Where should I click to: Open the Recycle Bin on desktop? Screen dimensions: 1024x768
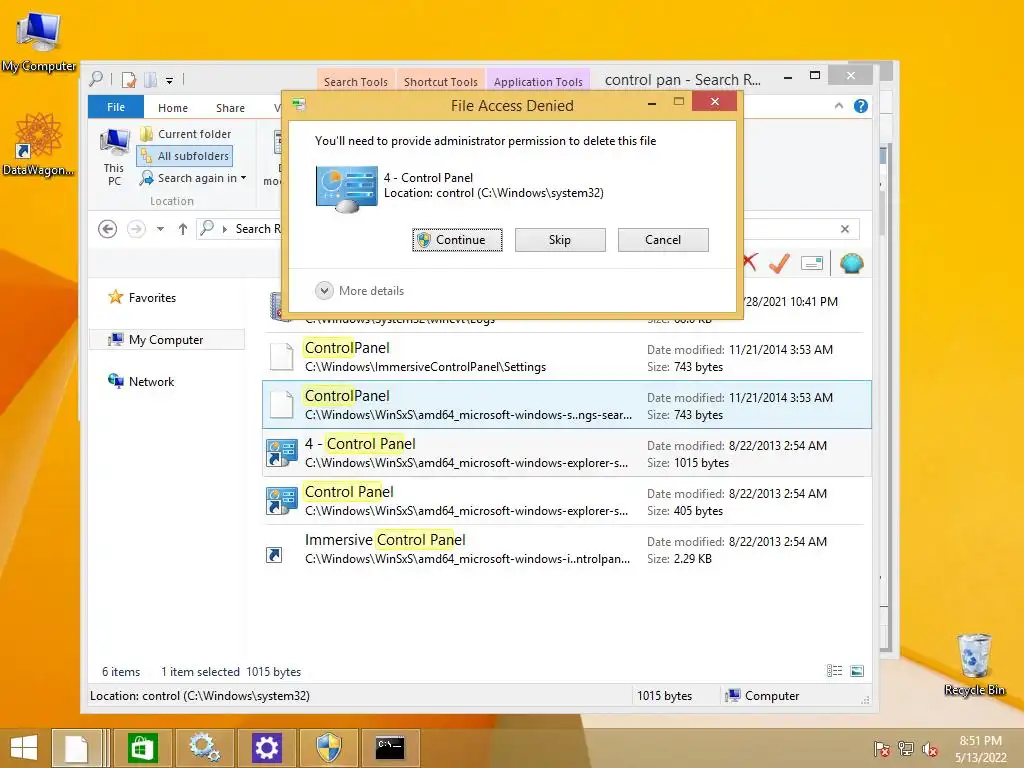974,664
